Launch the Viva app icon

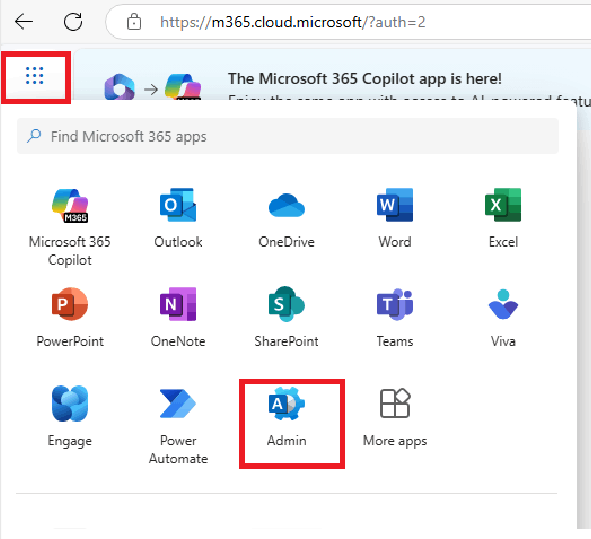503,304
